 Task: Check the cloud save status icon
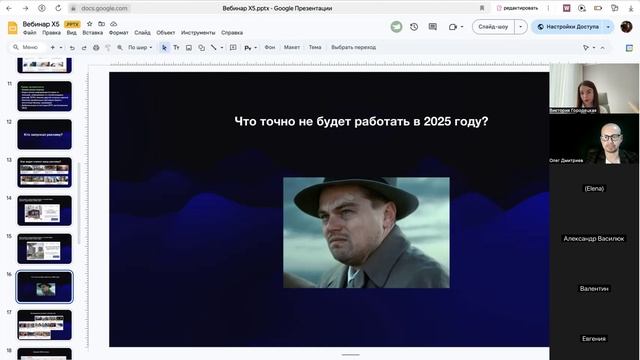coord(113,24)
